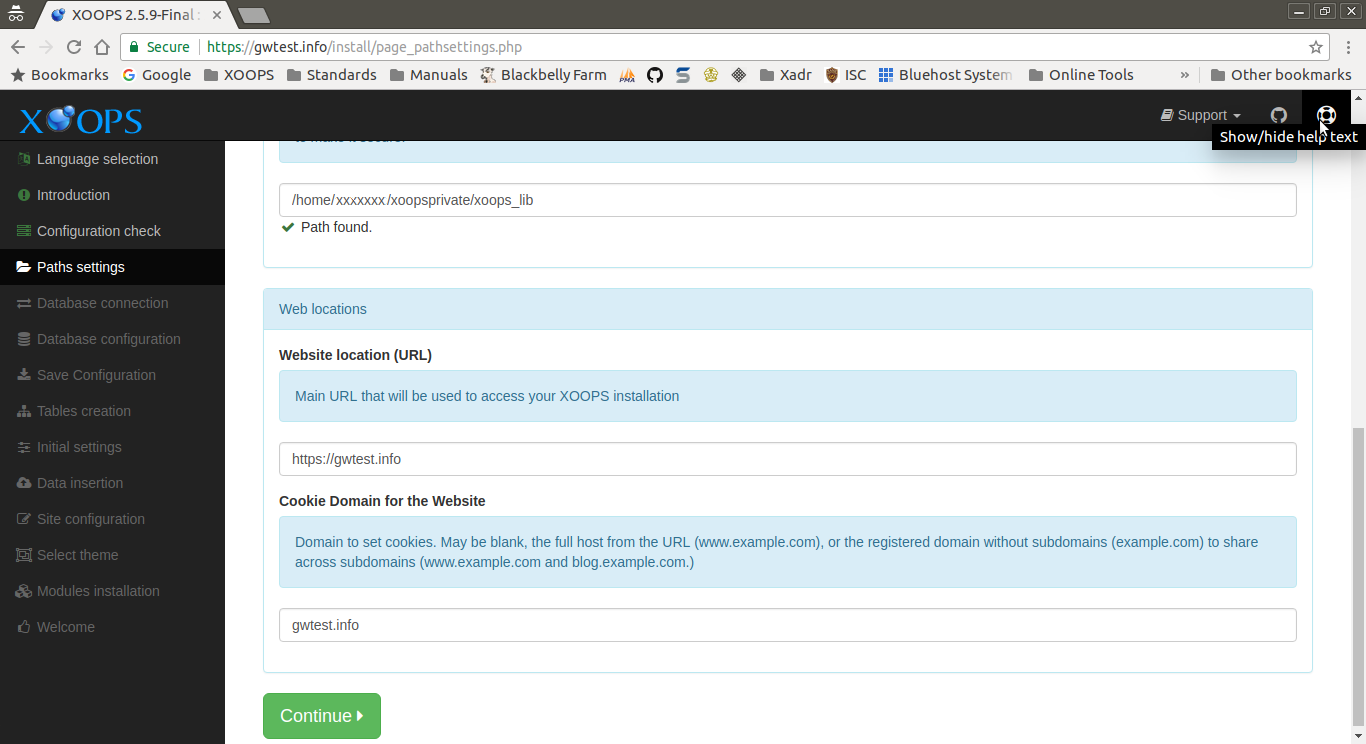Click the Website location URL field

(787, 459)
